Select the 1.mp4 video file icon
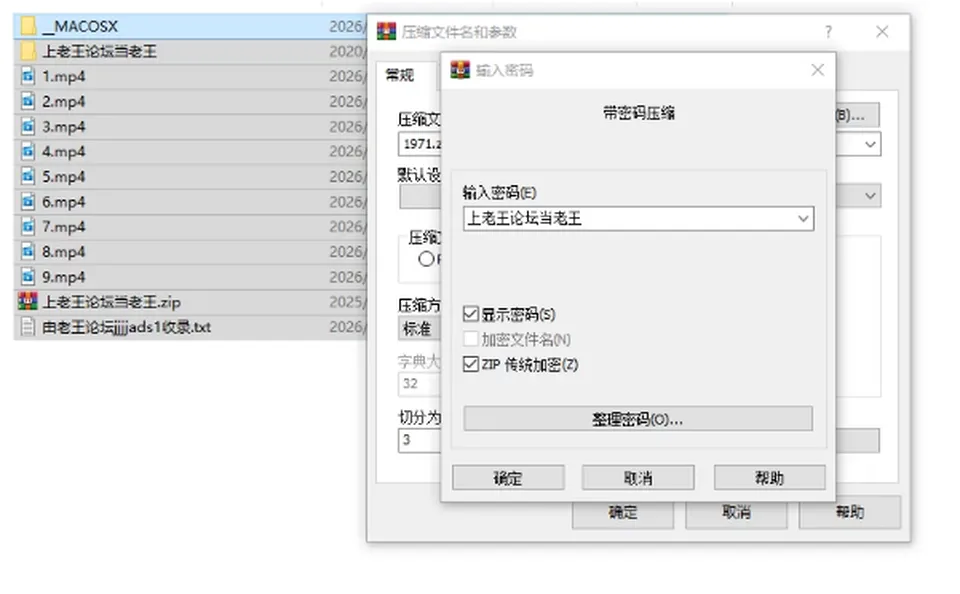This screenshot has height=594, width=960. (x=28, y=77)
